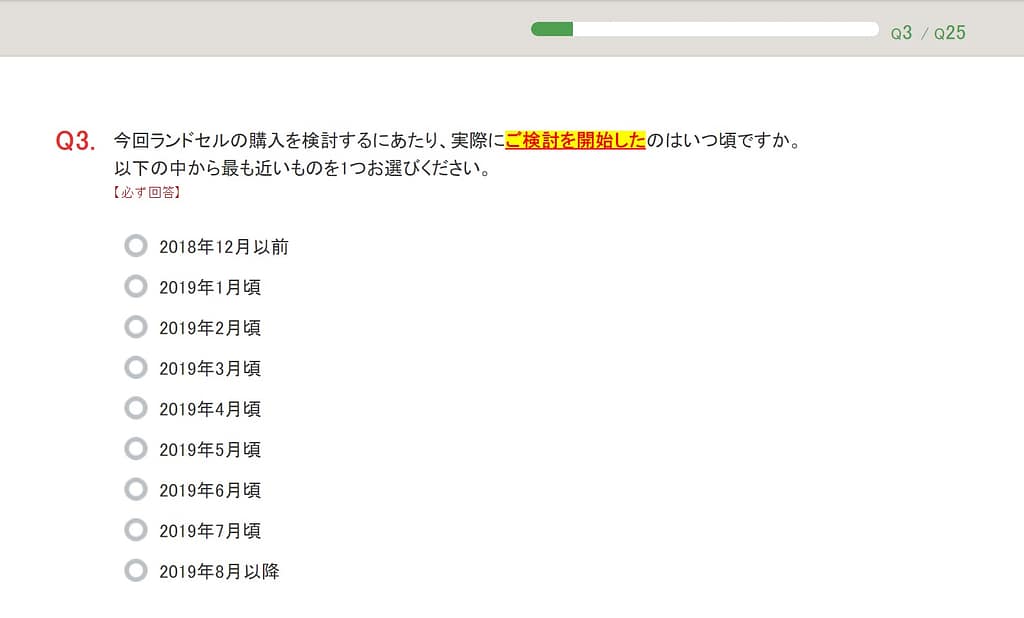Viewport: 1024px width, 618px height.
Task: Click the 2019年6月頃 option label text
Action: point(210,490)
